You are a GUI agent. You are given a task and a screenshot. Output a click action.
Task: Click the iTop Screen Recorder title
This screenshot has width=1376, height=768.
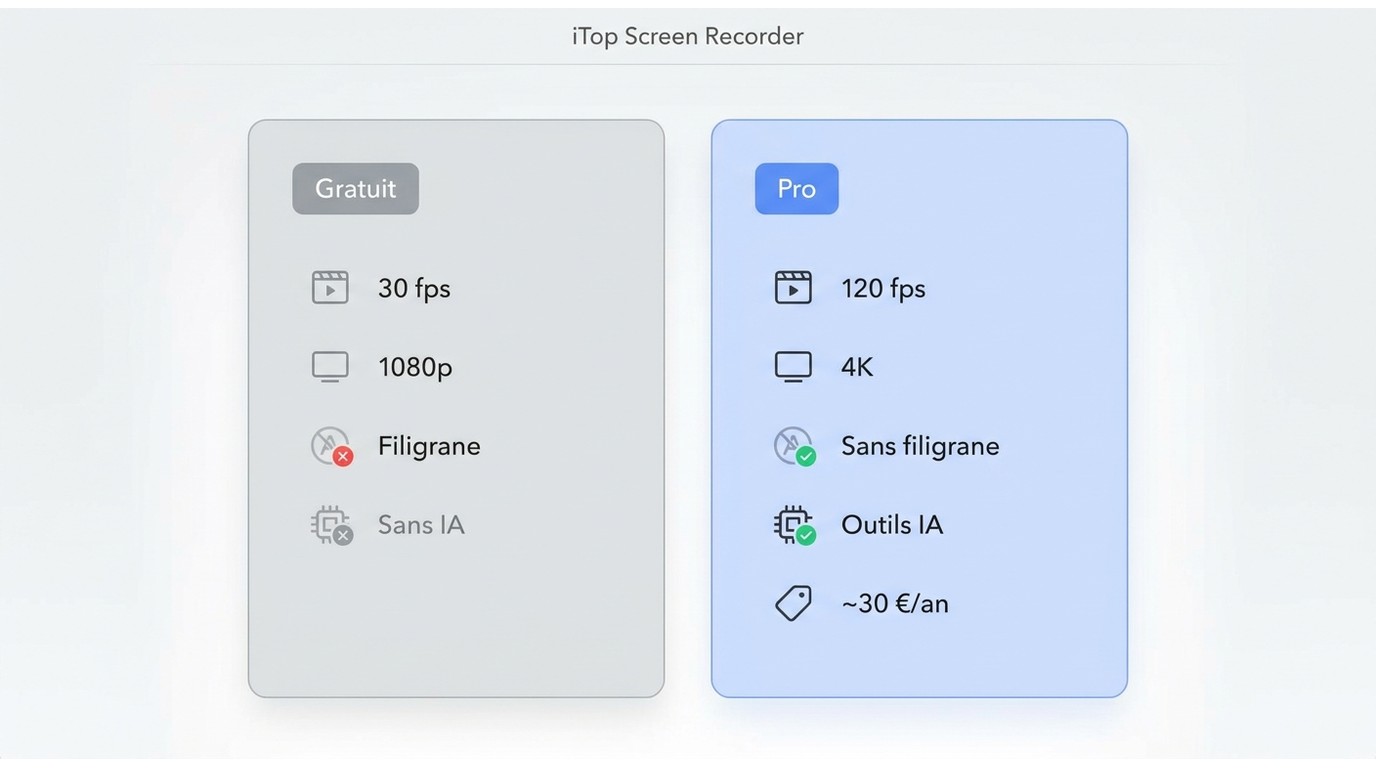point(688,36)
